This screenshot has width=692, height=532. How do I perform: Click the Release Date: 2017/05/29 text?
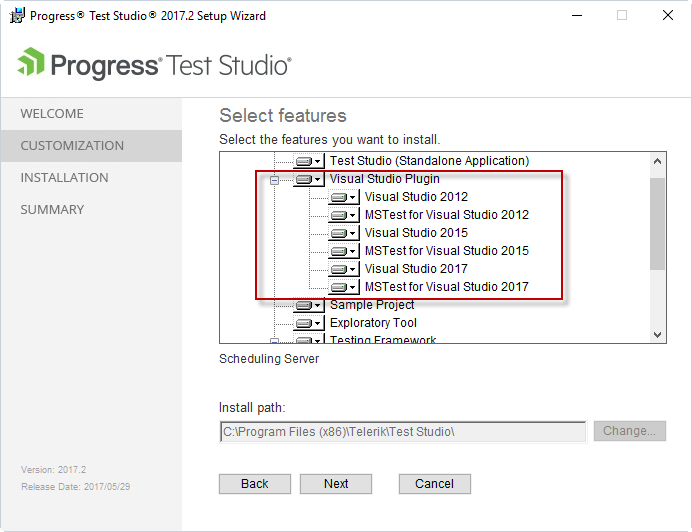coord(75,487)
